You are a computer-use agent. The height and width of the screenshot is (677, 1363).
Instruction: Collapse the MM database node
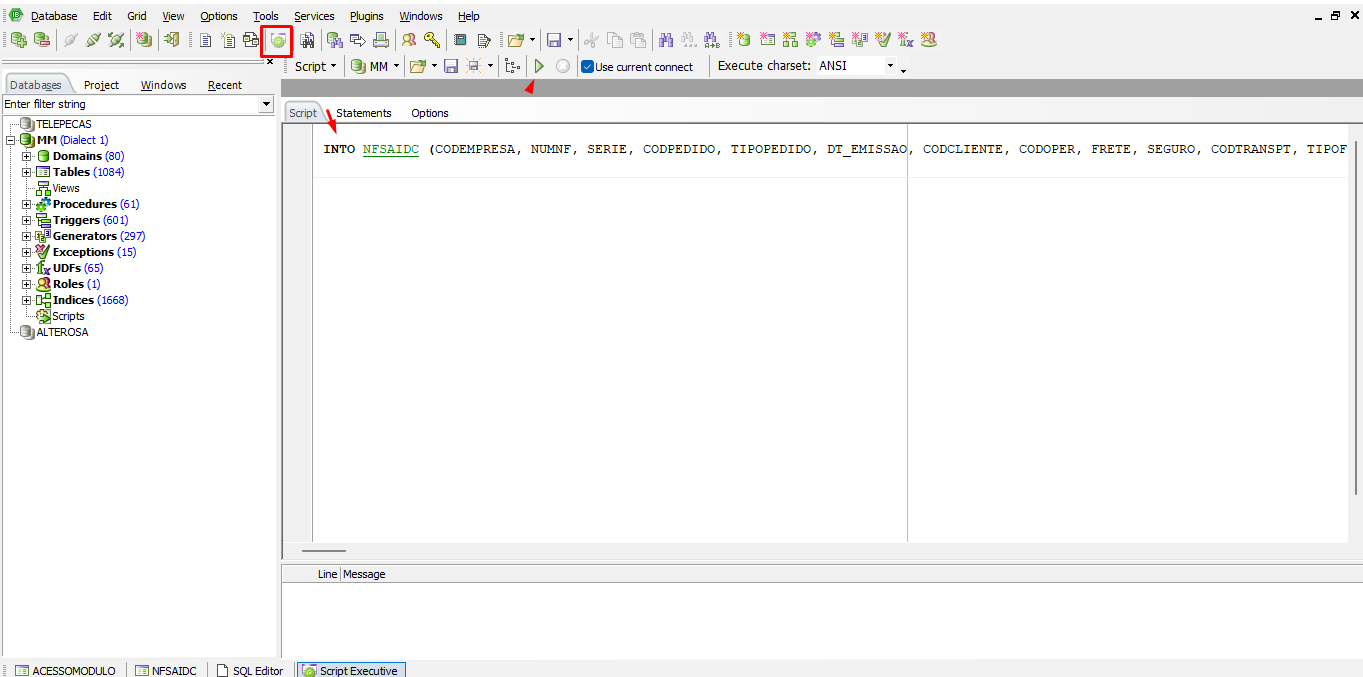[11, 140]
